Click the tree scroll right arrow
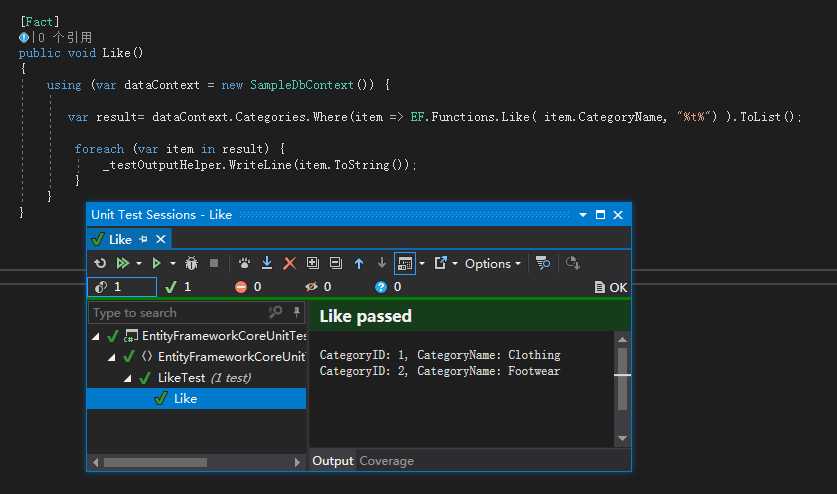837x494 pixels. click(297, 462)
